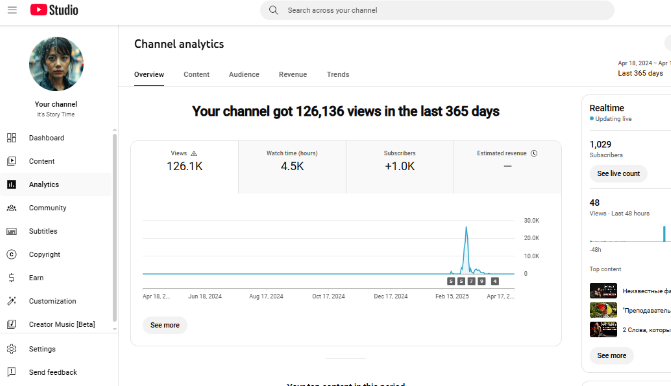Click the 'Преподаватель' top content title
Screen dimensions: 671x386
click(x=647, y=310)
